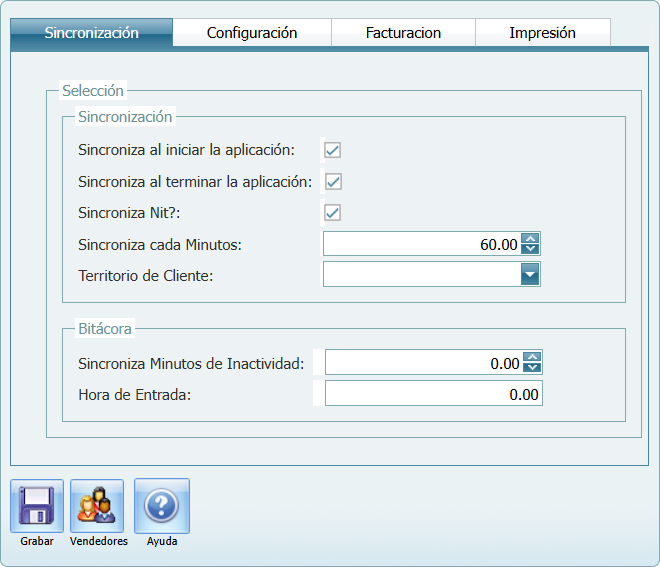Open the Ayuda help icon
The height and width of the screenshot is (567, 660).
(x=162, y=506)
